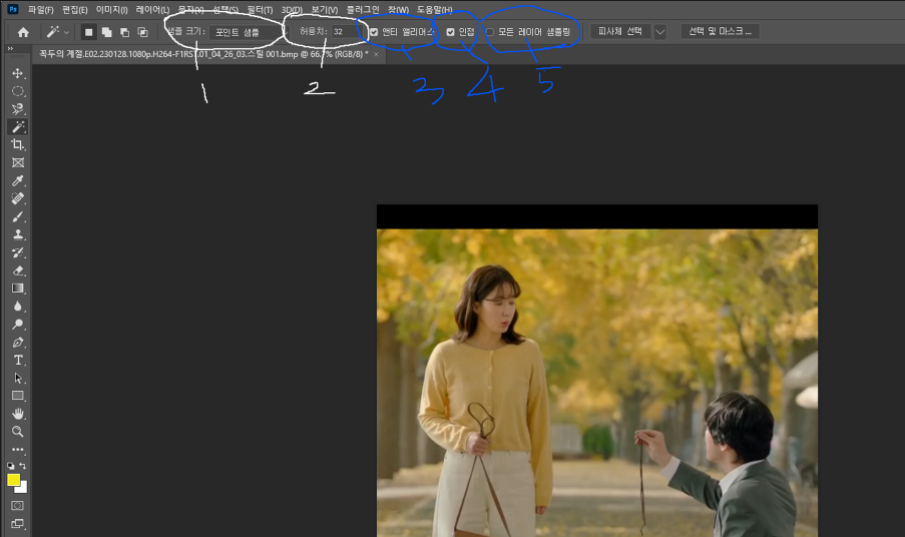Click the black bar atop the image
The image size is (905, 537).
[x=597, y=217]
